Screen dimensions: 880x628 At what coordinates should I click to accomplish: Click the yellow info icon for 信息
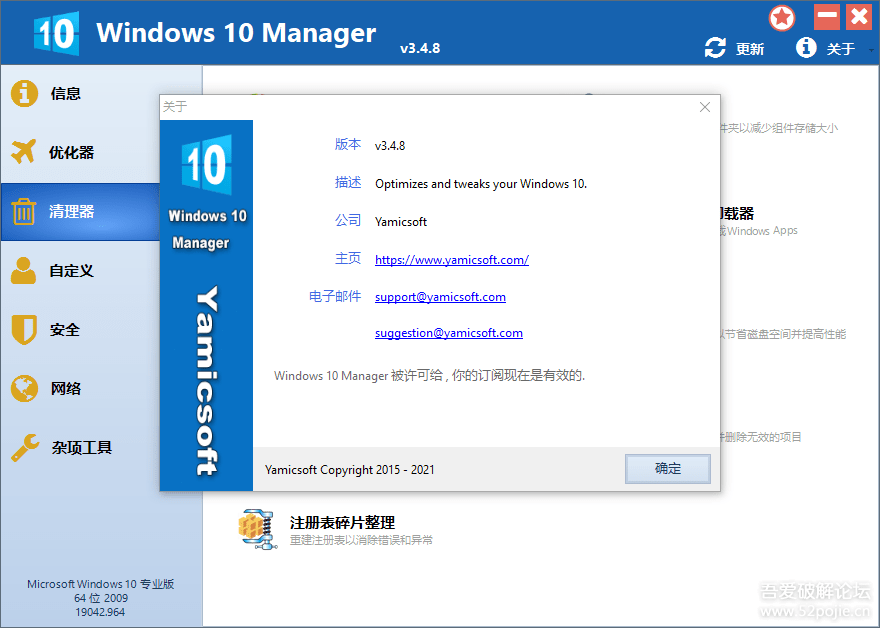point(24,93)
